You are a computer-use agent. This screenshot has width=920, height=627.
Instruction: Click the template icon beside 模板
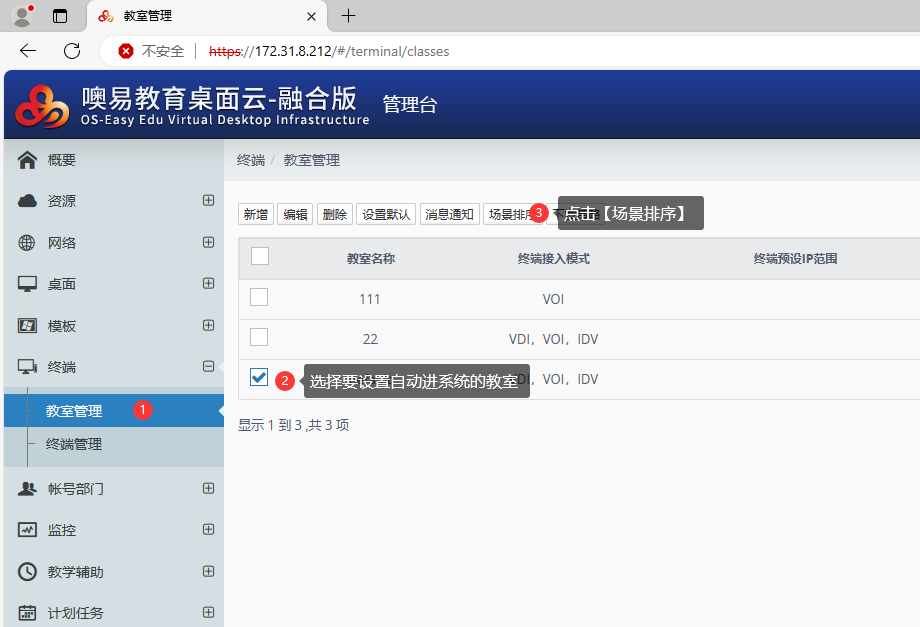28,326
